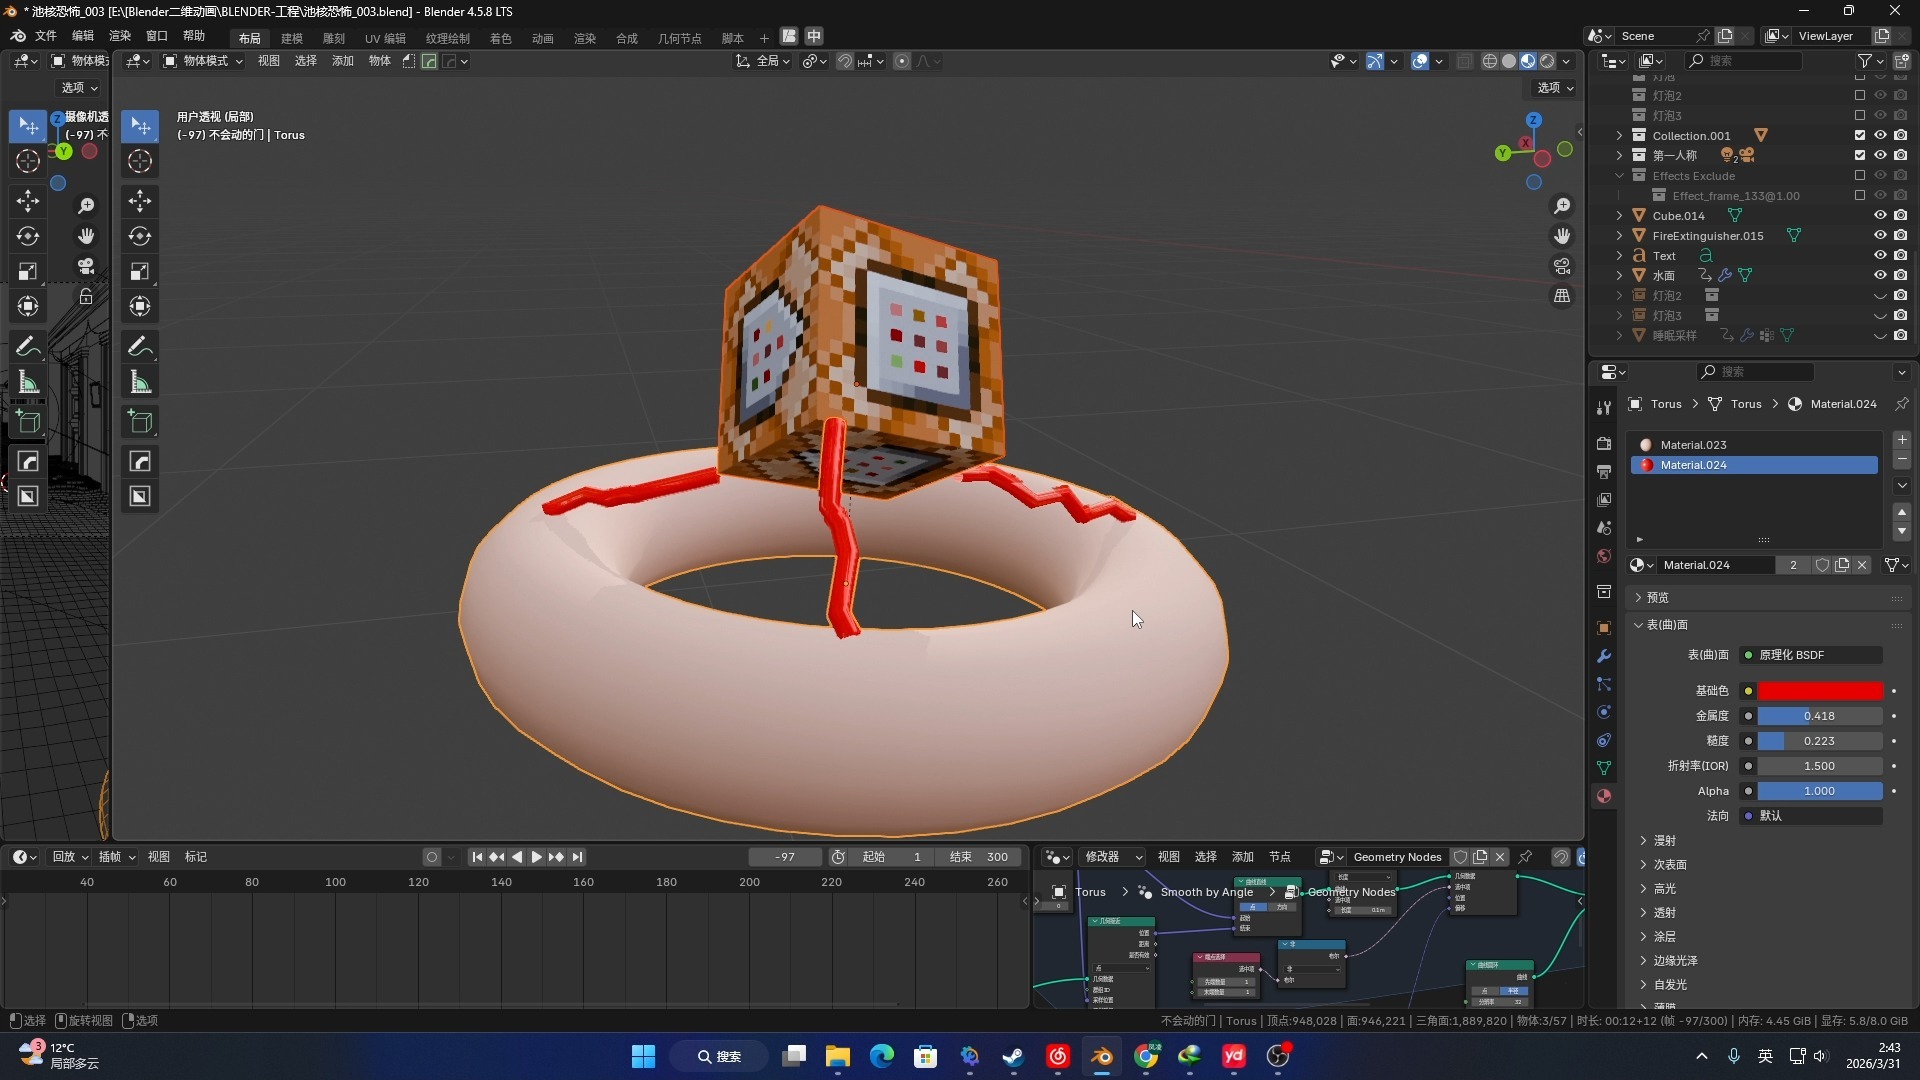Open the Modifiers wrench properties tab
Image resolution: width=1920 pixels, height=1080 pixels.
click(1604, 656)
